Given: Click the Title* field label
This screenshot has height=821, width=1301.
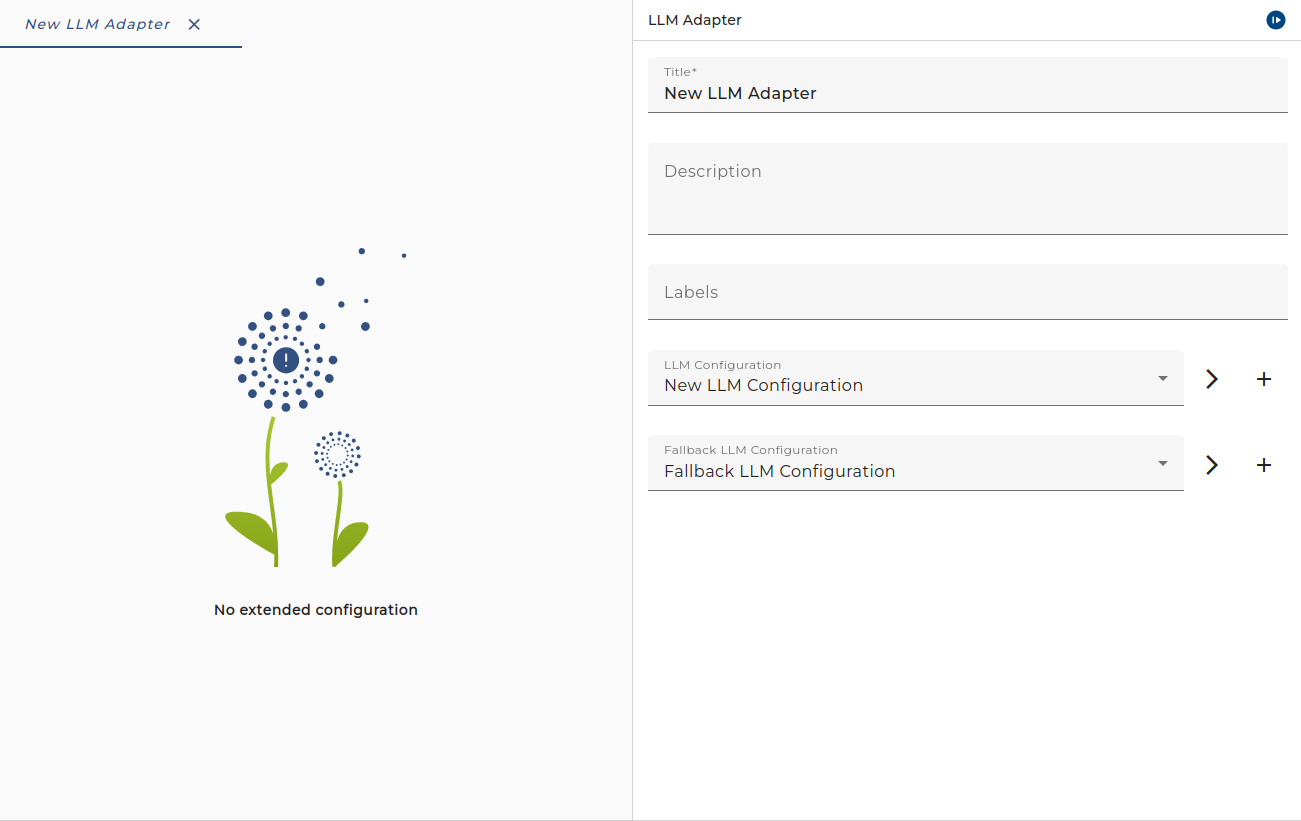Looking at the screenshot, I should point(681,72).
